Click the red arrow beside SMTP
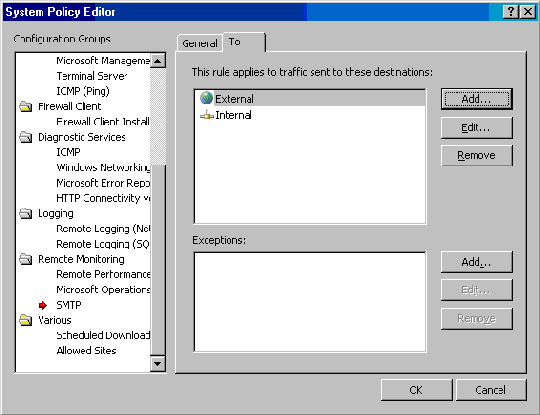This screenshot has height=415, width=540. point(43,305)
